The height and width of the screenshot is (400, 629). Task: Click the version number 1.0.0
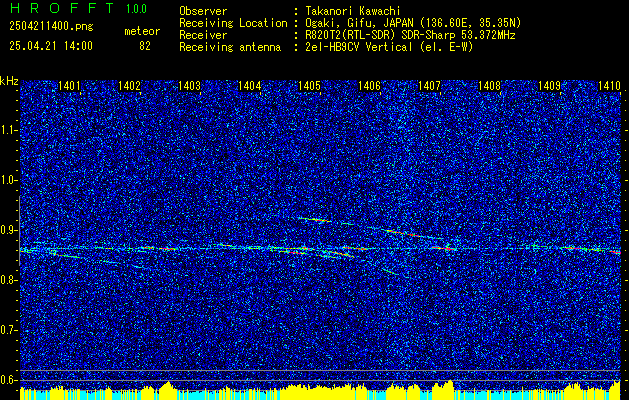tap(136, 8)
